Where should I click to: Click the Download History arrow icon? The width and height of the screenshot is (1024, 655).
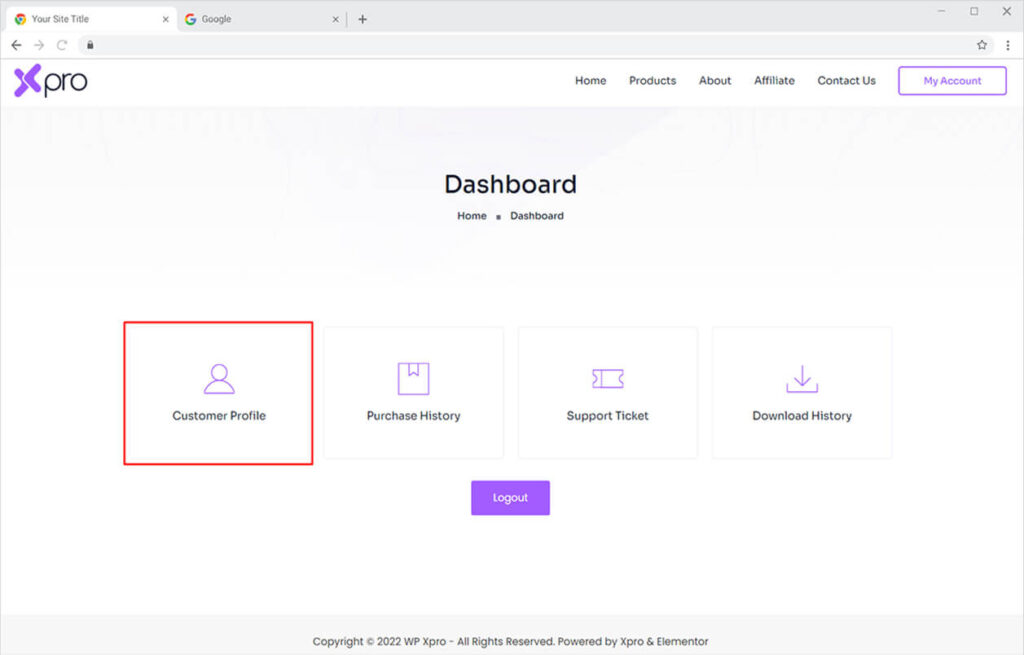coord(802,379)
